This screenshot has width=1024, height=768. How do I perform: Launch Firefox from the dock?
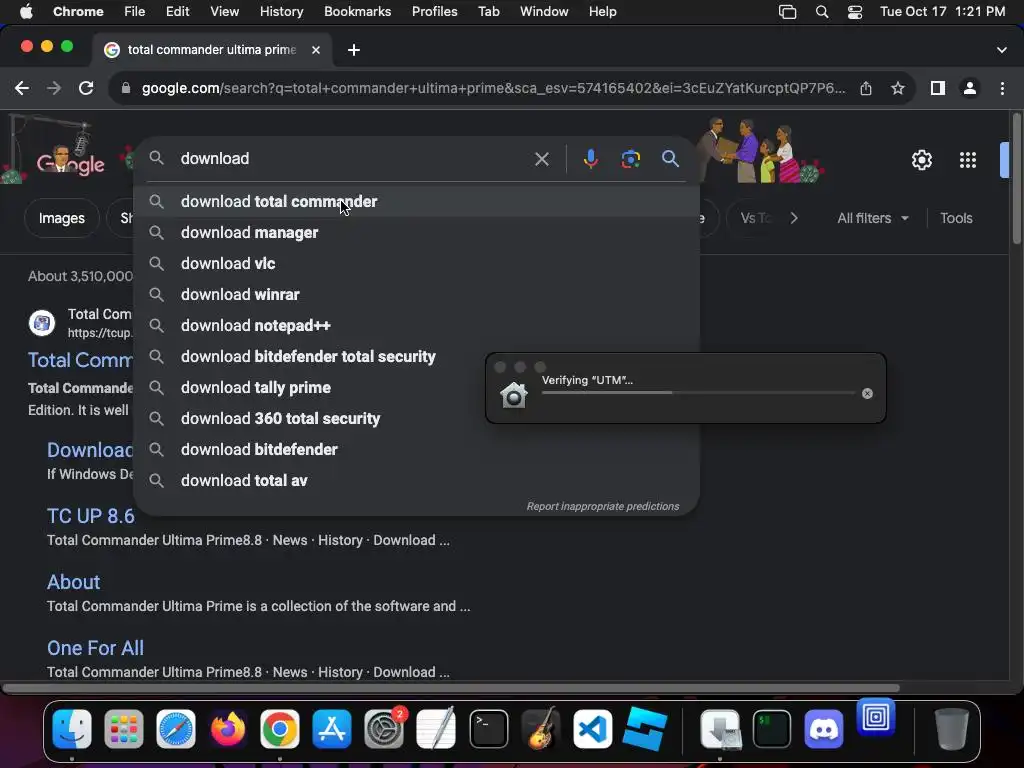[x=228, y=729]
